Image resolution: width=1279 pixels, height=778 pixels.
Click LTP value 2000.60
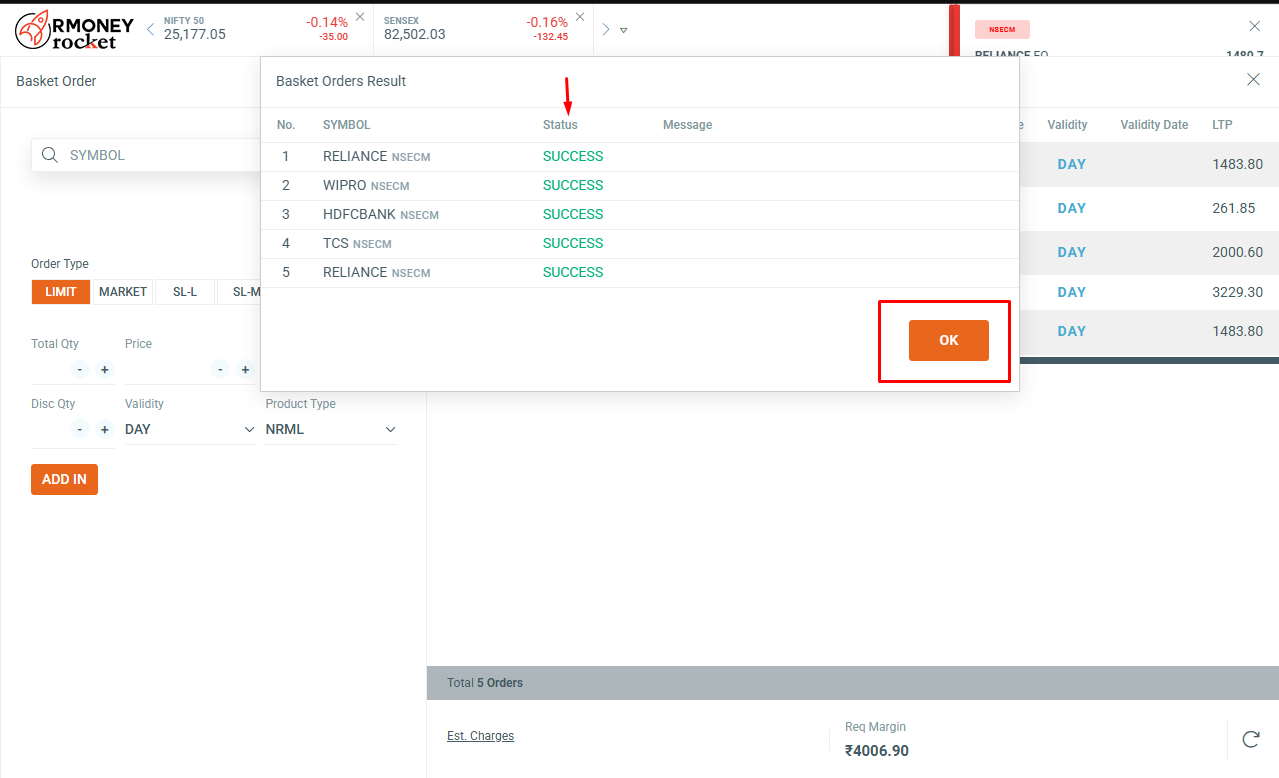1237,252
